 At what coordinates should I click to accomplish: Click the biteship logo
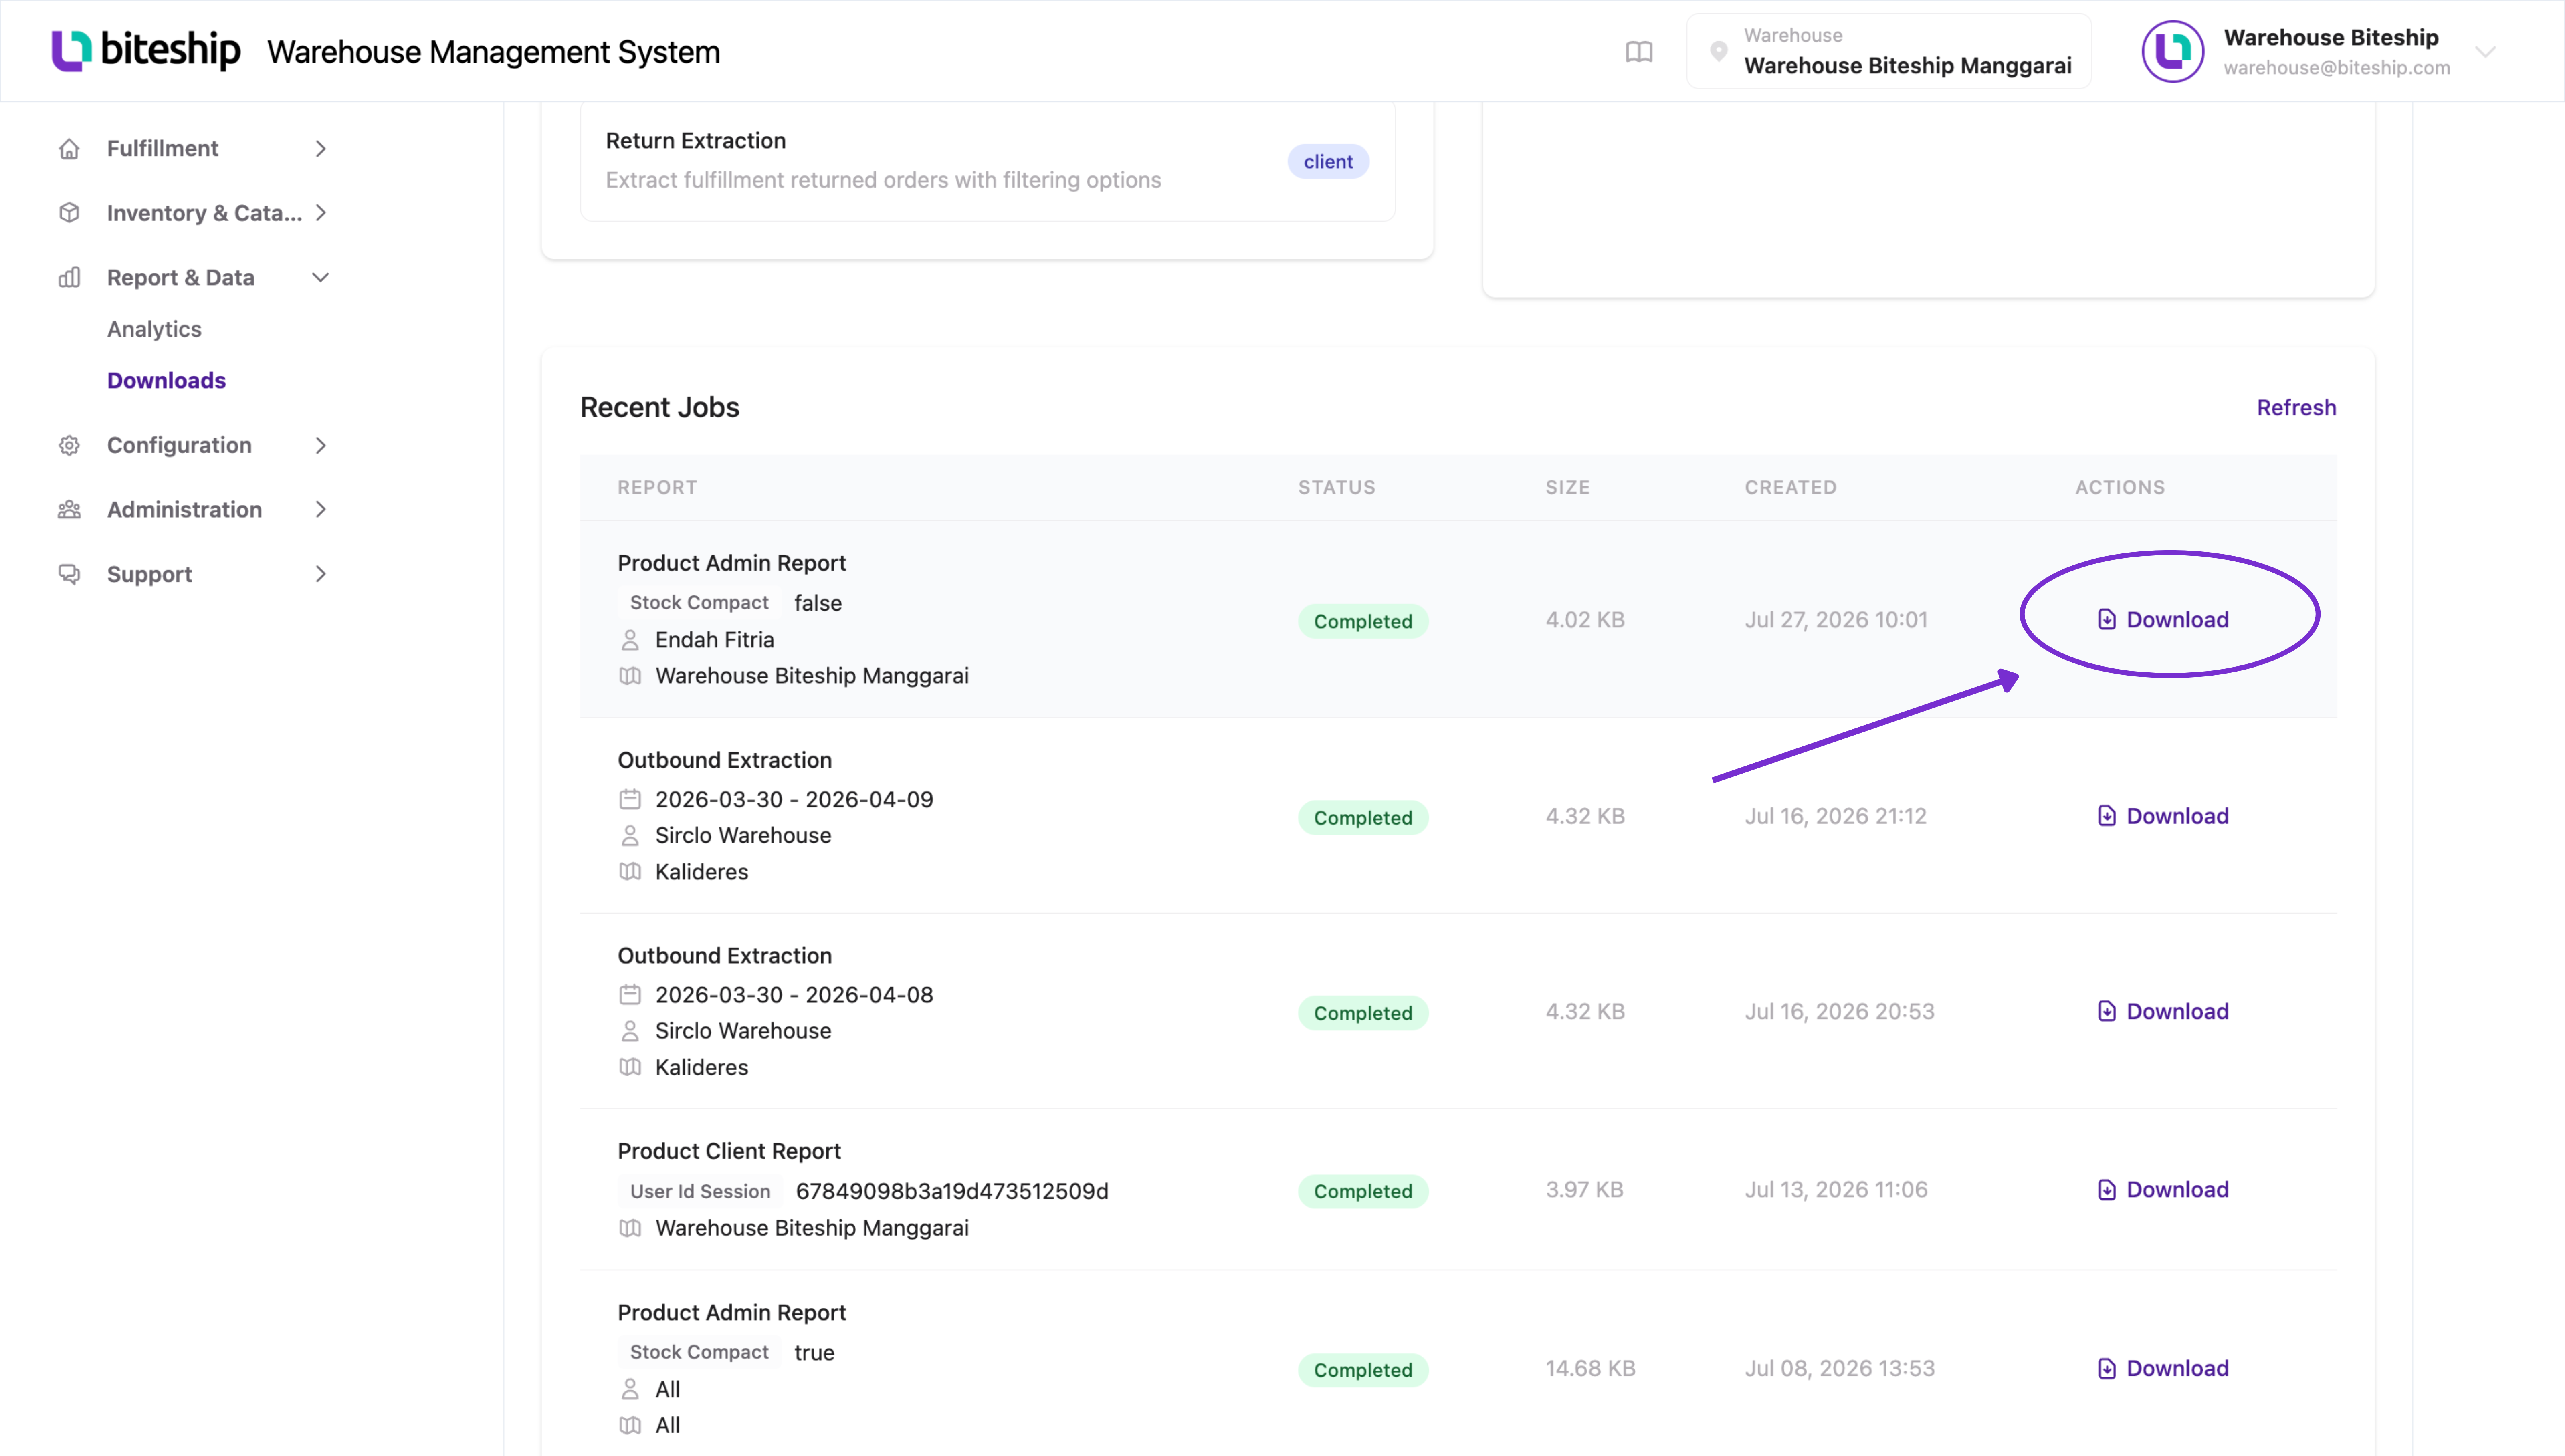point(146,50)
